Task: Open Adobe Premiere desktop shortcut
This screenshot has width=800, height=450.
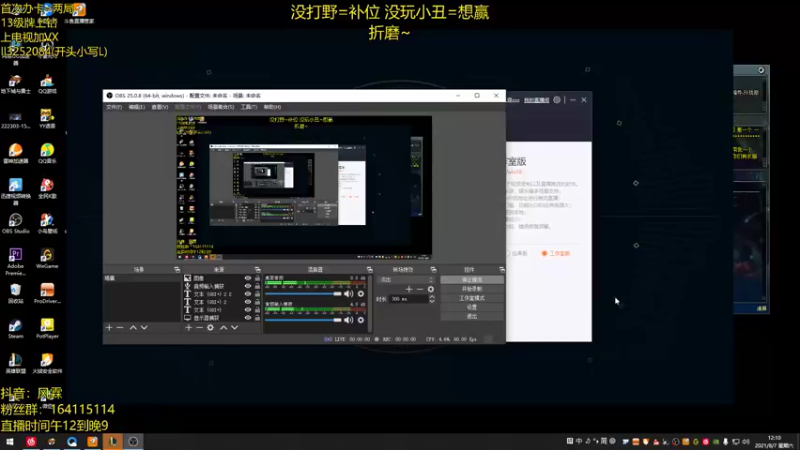Action: pyautogui.click(x=15, y=262)
